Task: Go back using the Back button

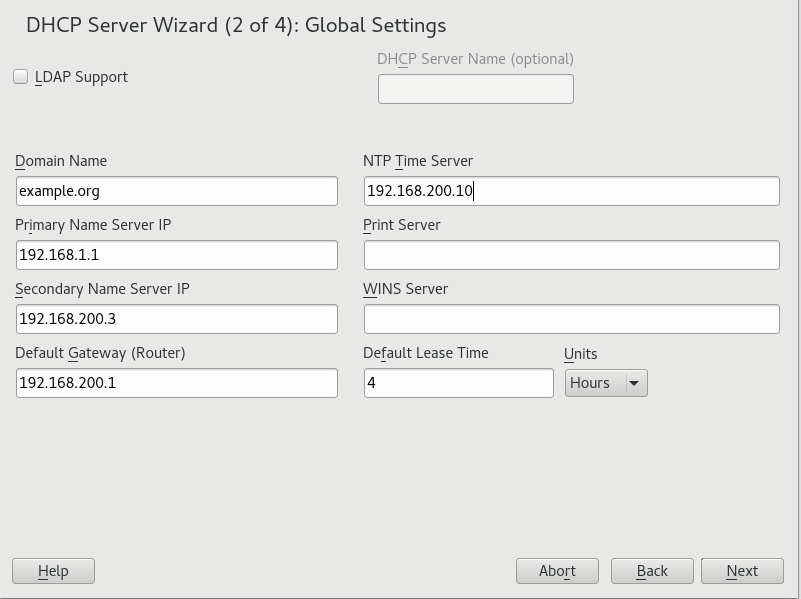Action: pyautogui.click(x=652, y=571)
